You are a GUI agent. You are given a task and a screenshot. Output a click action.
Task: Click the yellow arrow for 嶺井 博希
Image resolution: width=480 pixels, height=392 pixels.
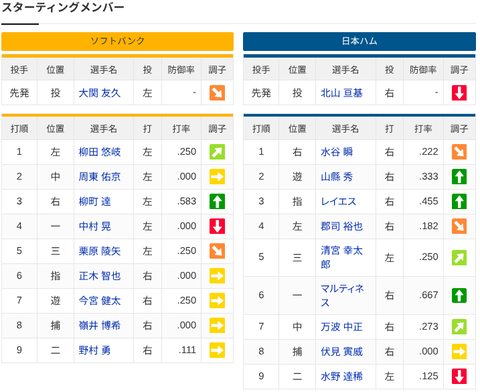pyautogui.click(x=217, y=325)
